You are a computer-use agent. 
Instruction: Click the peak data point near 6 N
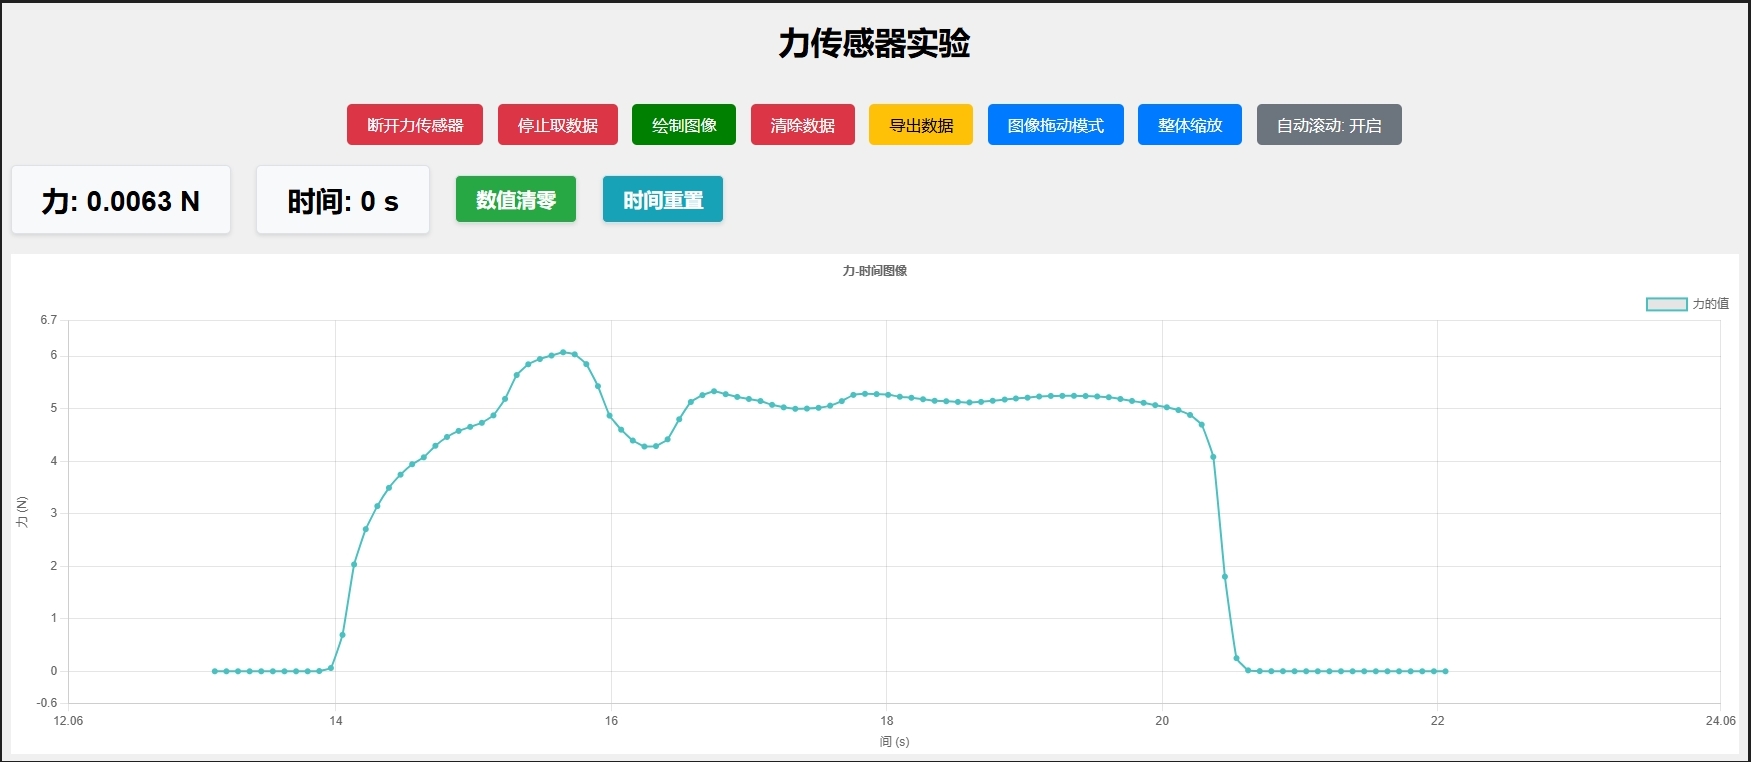point(563,352)
